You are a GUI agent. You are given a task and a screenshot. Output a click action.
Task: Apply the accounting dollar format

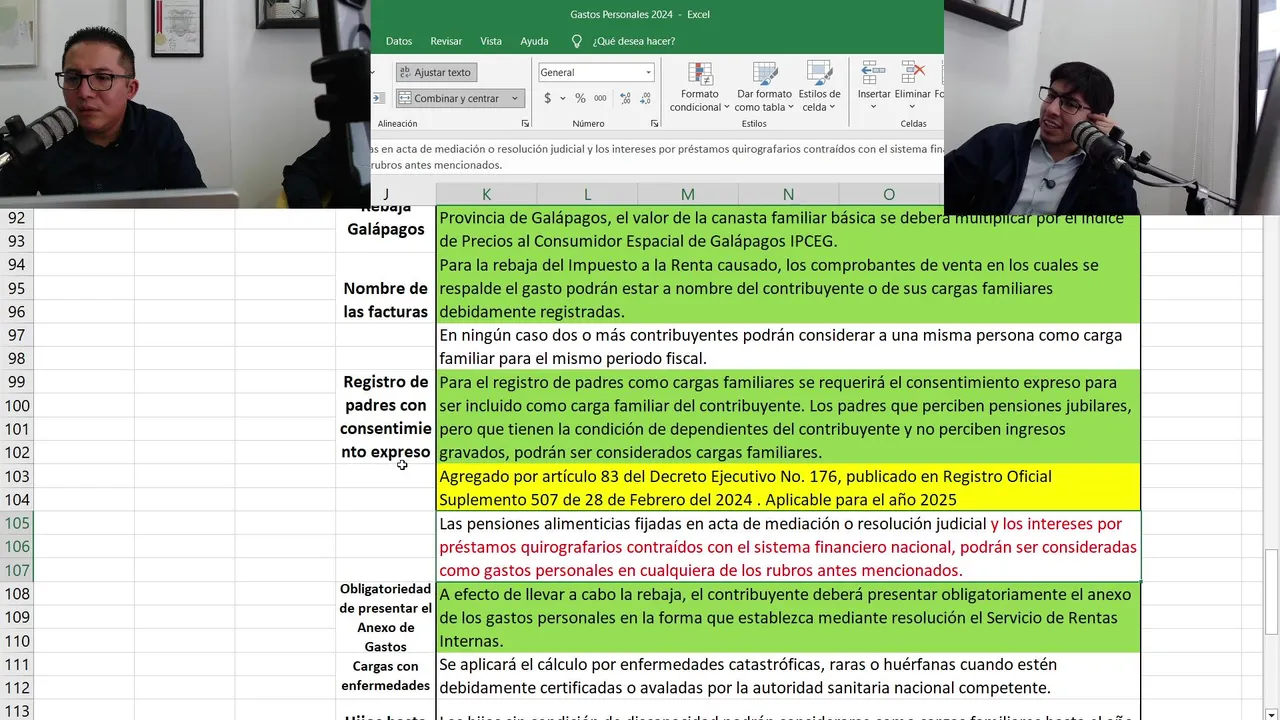pyautogui.click(x=547, y=98)
